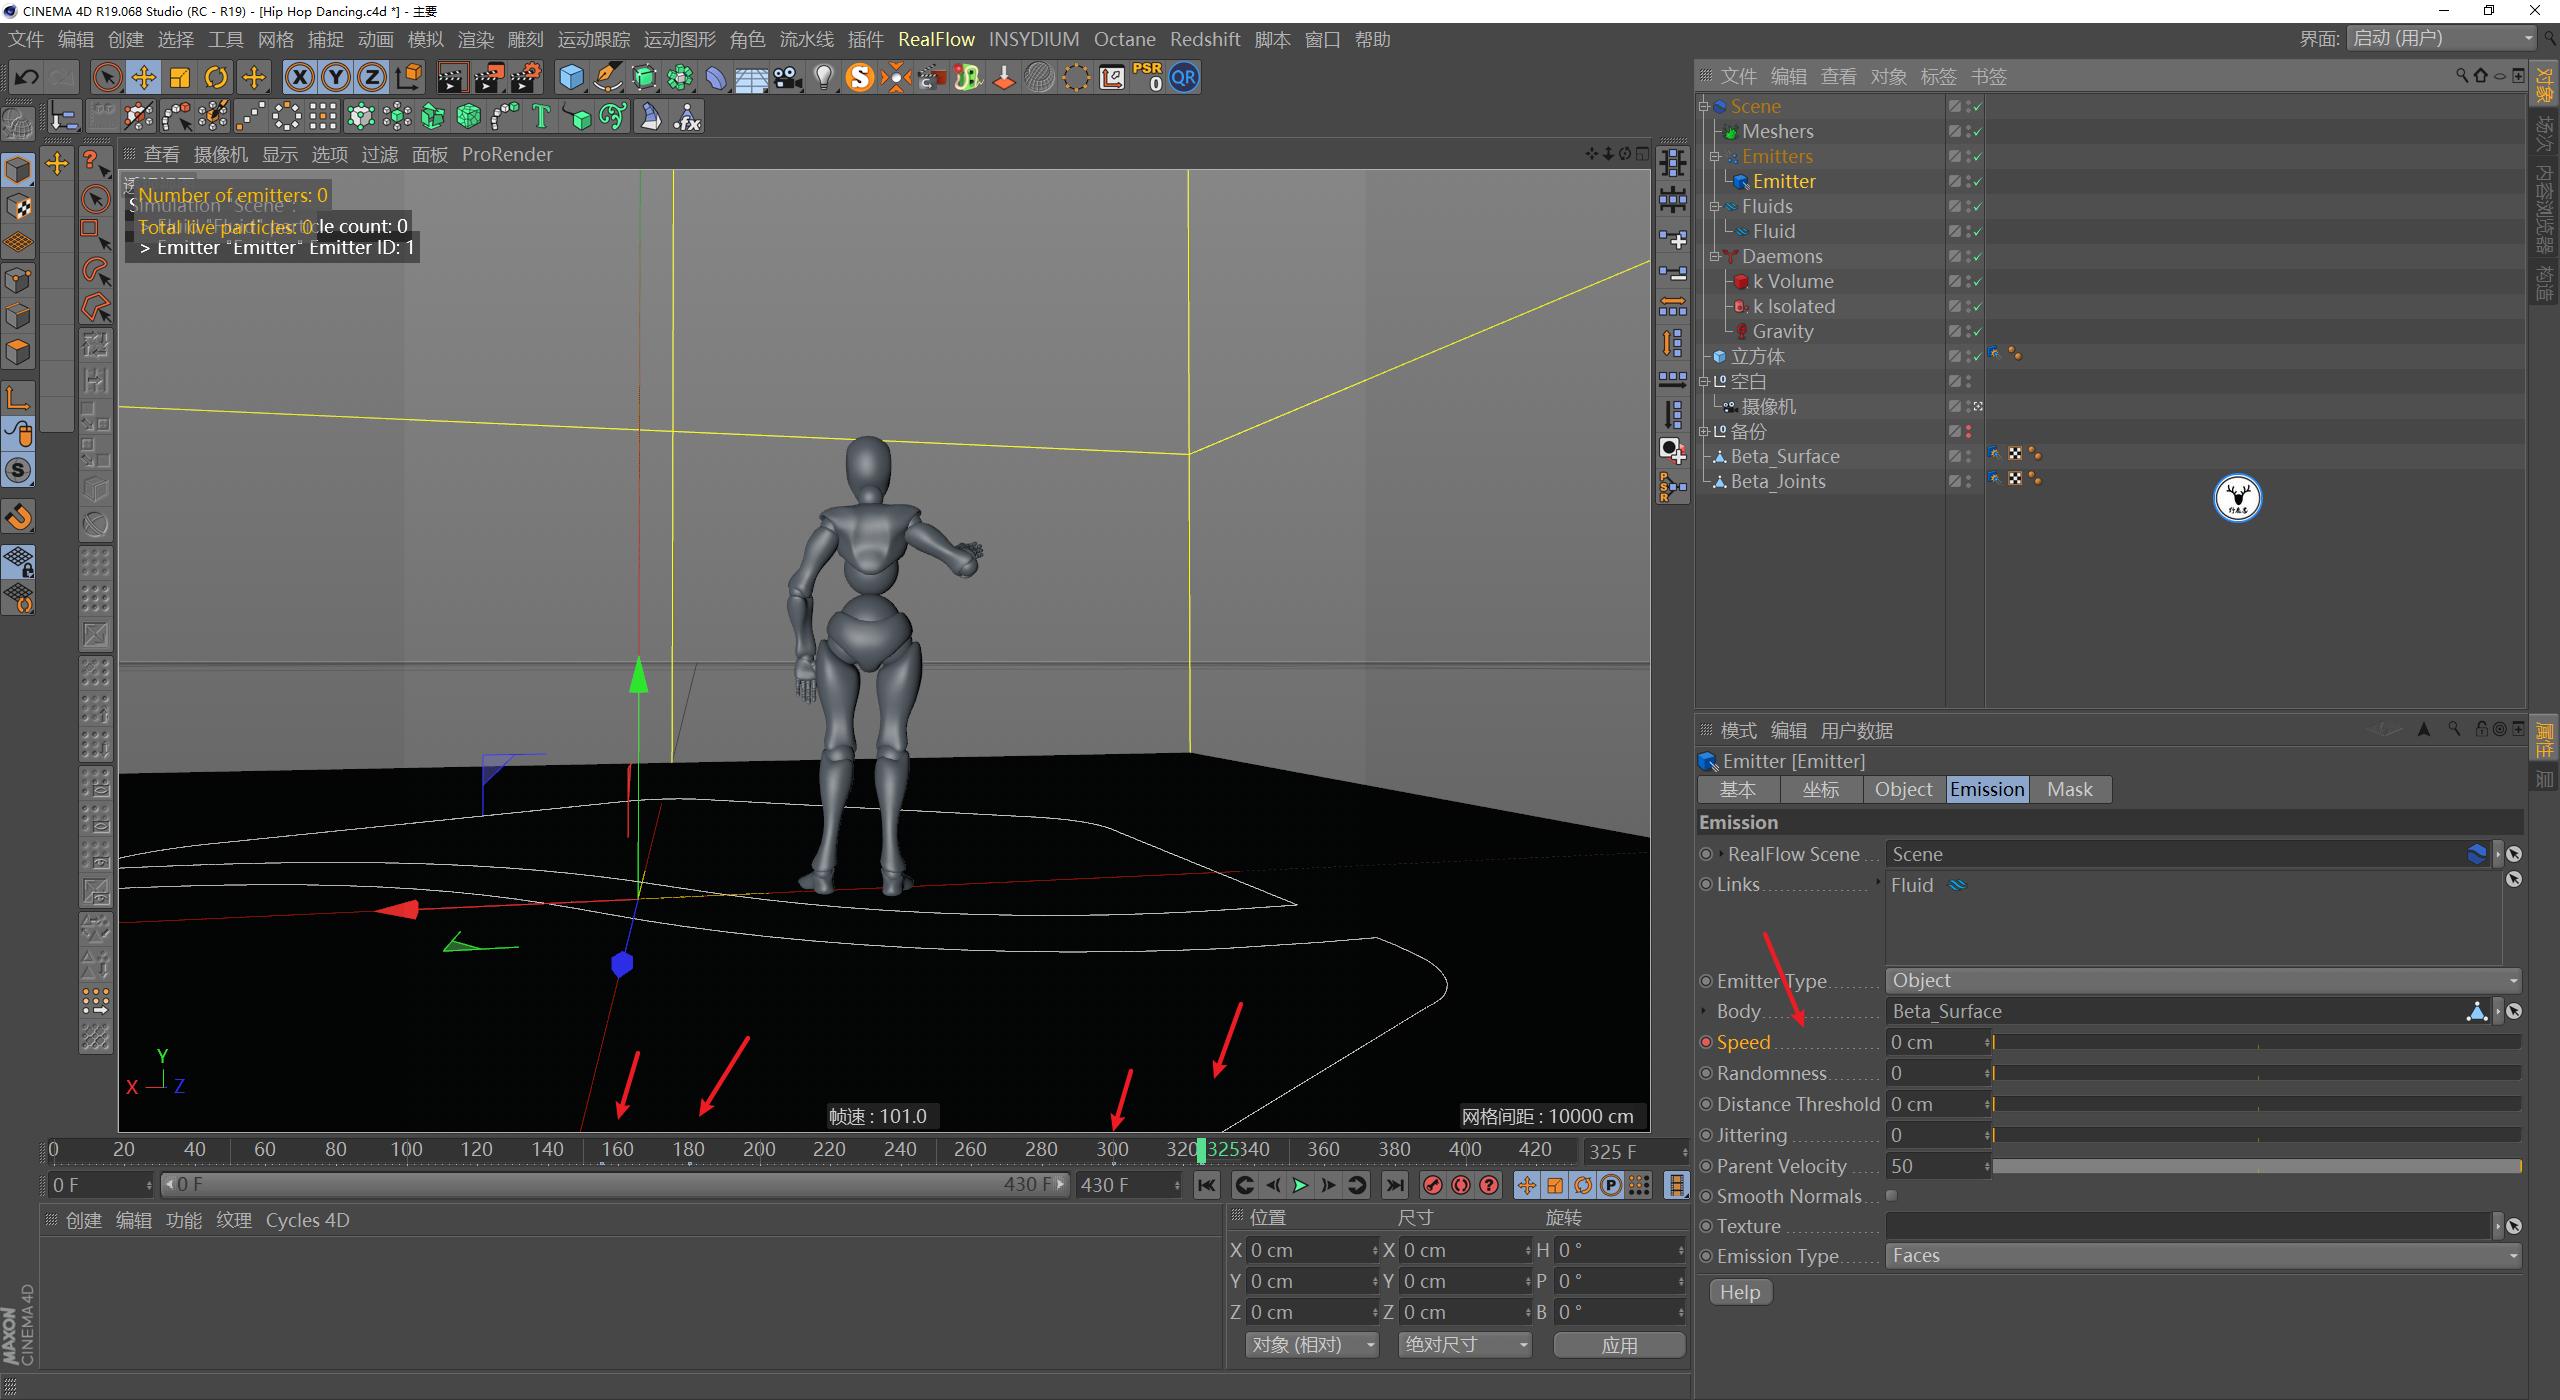Select the freehand spline Pen tool icon
This screenshot has width=2560, height=1400.
(x=608, y=77)
